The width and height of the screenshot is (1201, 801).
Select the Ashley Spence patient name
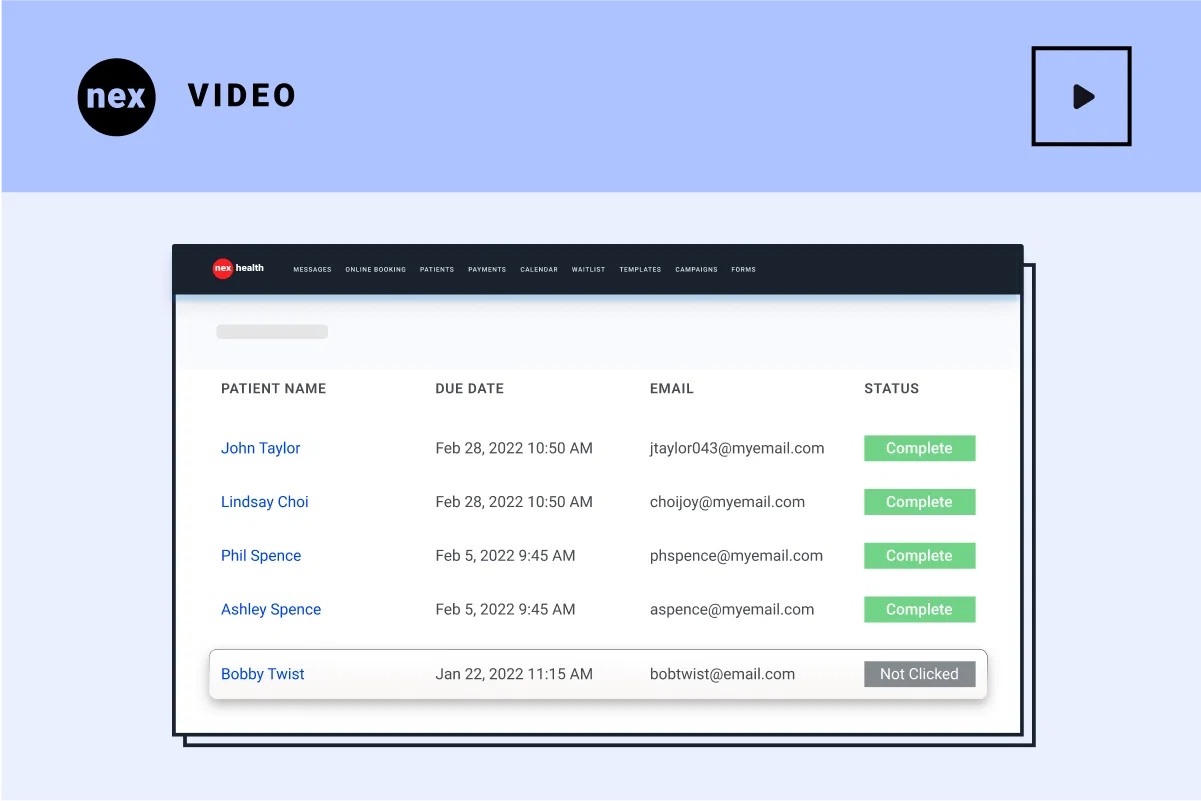pyautogui.click(x=270, y=610)
